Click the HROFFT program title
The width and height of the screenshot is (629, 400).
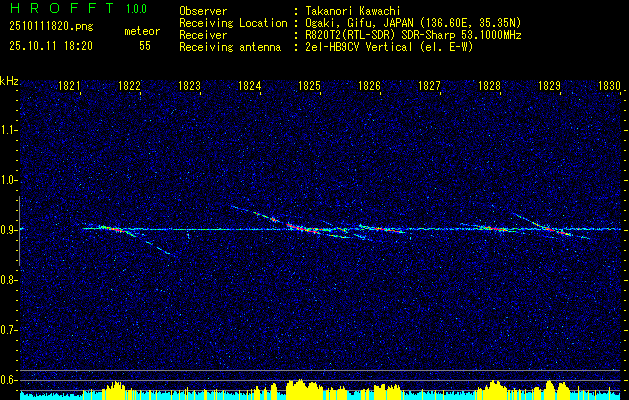(62, 8)
